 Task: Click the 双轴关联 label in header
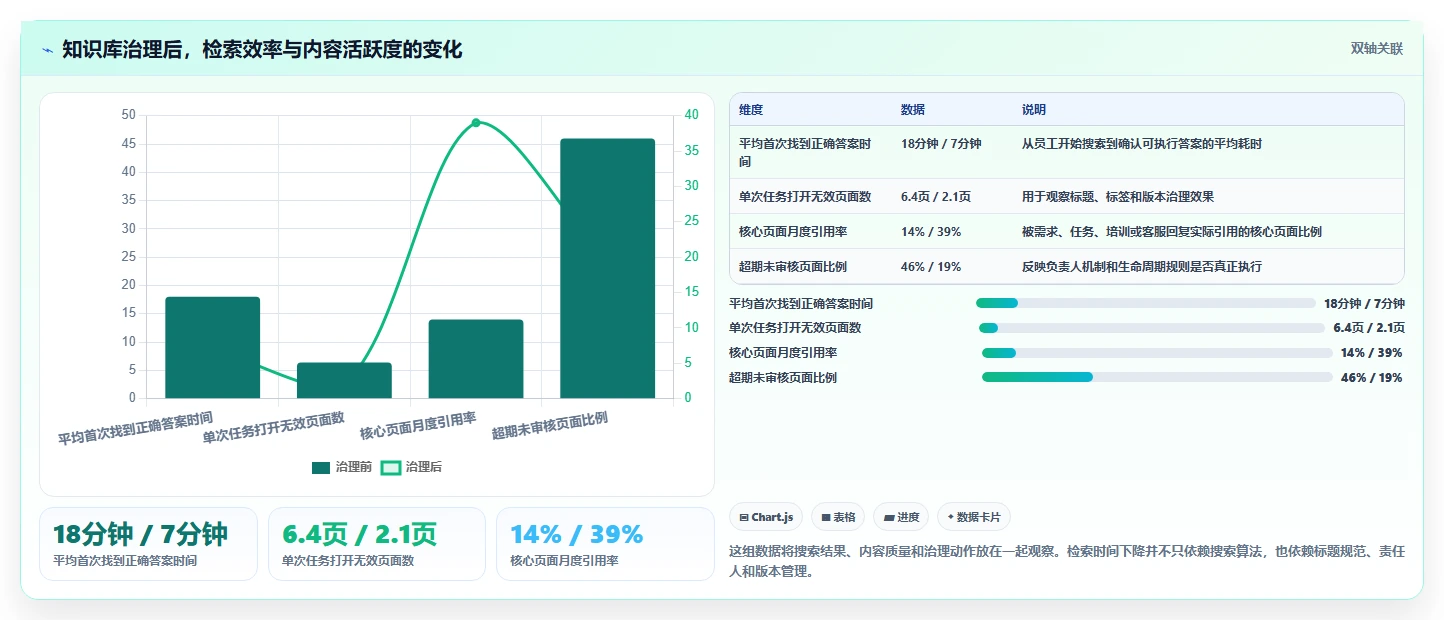tap(1377, 49)
